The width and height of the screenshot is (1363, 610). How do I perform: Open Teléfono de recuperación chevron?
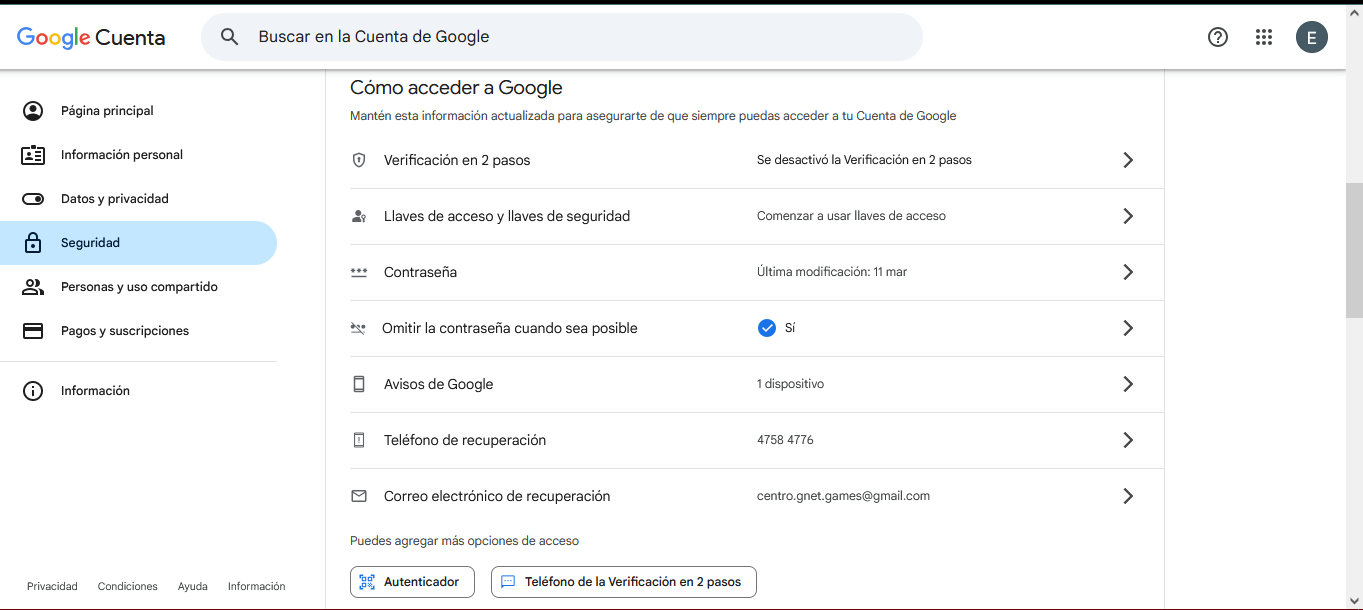(x=1128, y=440)
